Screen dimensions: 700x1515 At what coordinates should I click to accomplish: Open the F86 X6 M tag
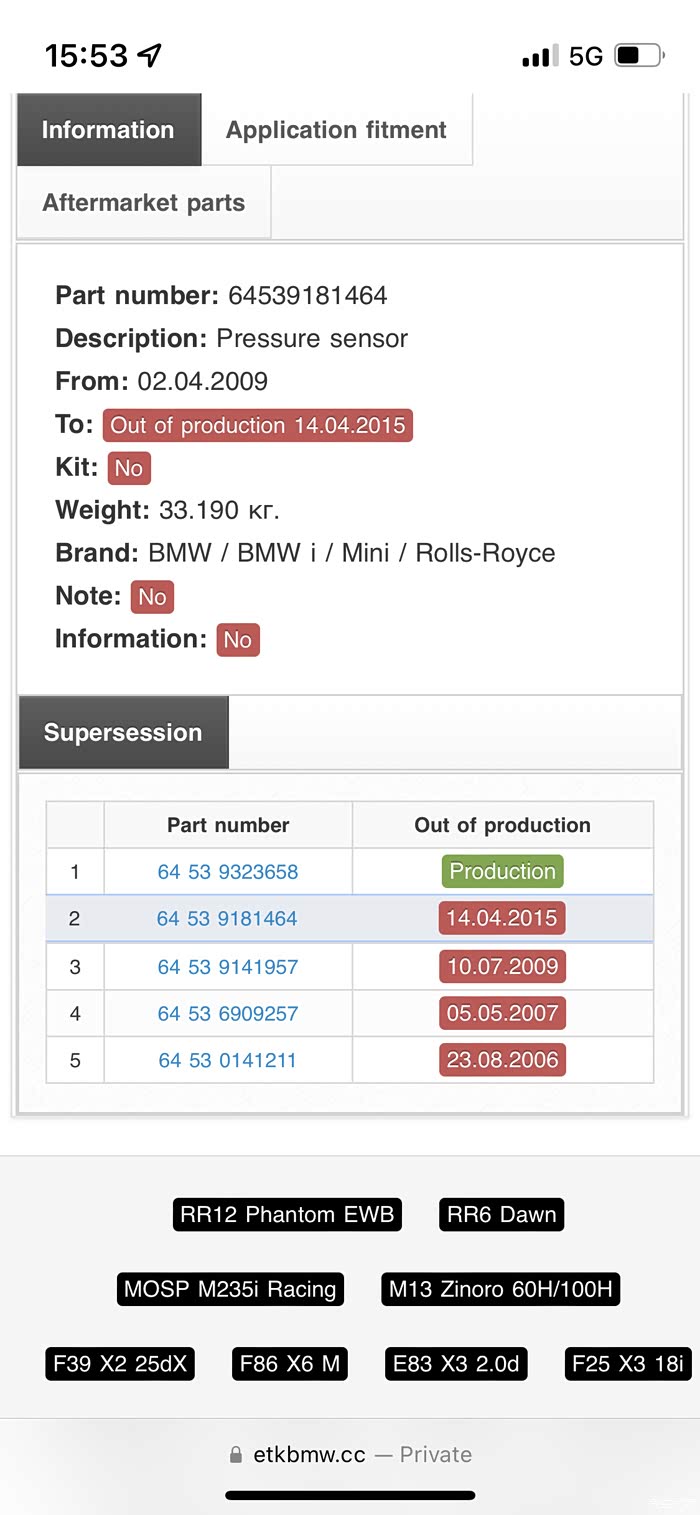[290, 1364]
